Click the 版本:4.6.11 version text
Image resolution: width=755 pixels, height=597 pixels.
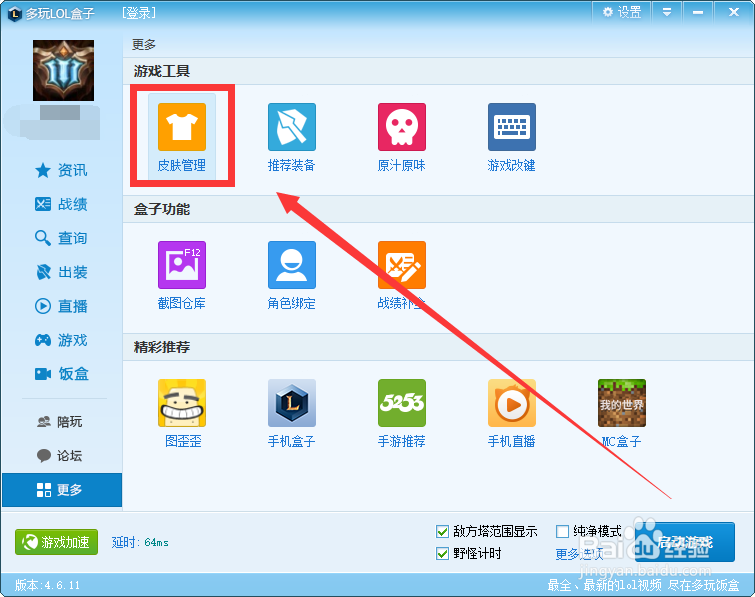(x=48, y=585)
